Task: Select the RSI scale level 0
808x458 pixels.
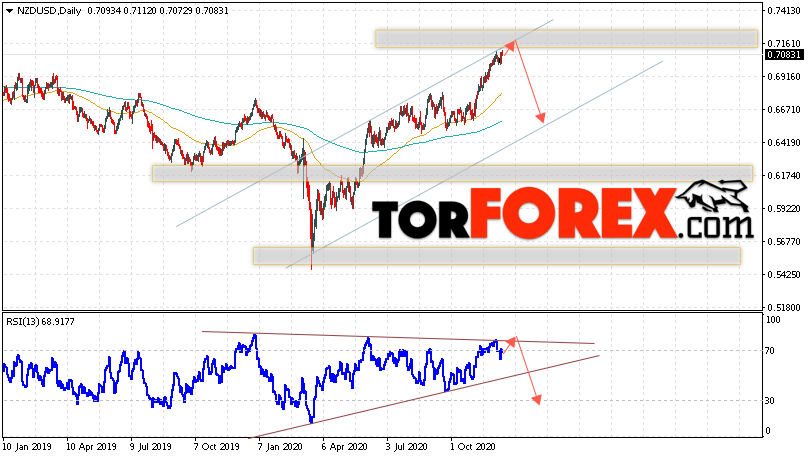Action: [768, 431]
